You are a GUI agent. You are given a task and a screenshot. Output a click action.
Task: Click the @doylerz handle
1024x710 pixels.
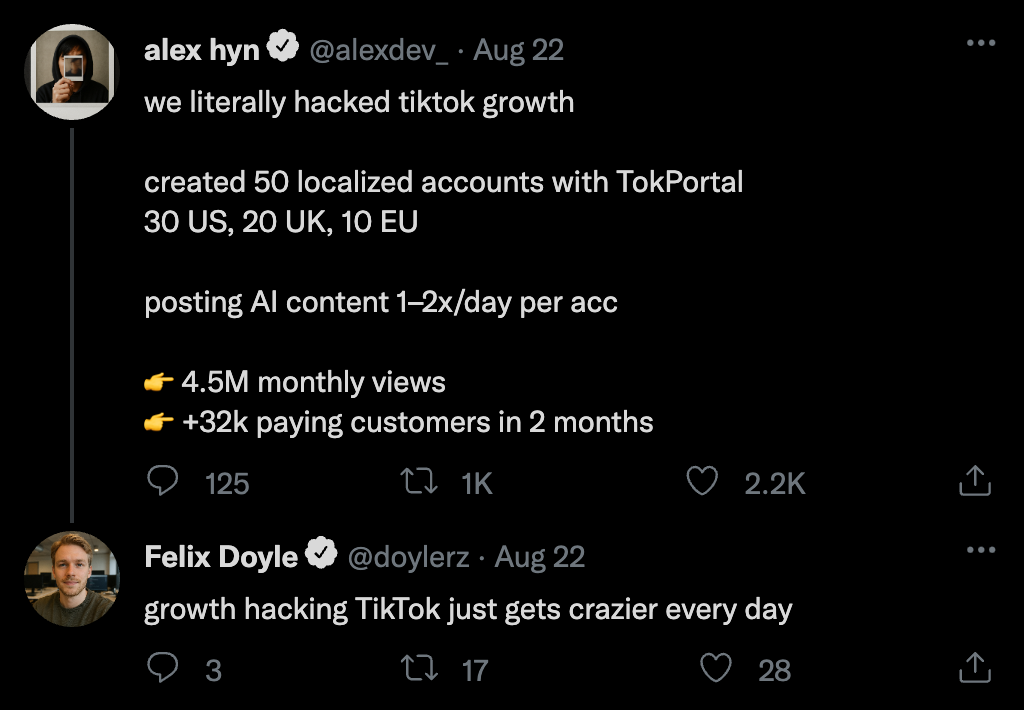click(408, 556)
